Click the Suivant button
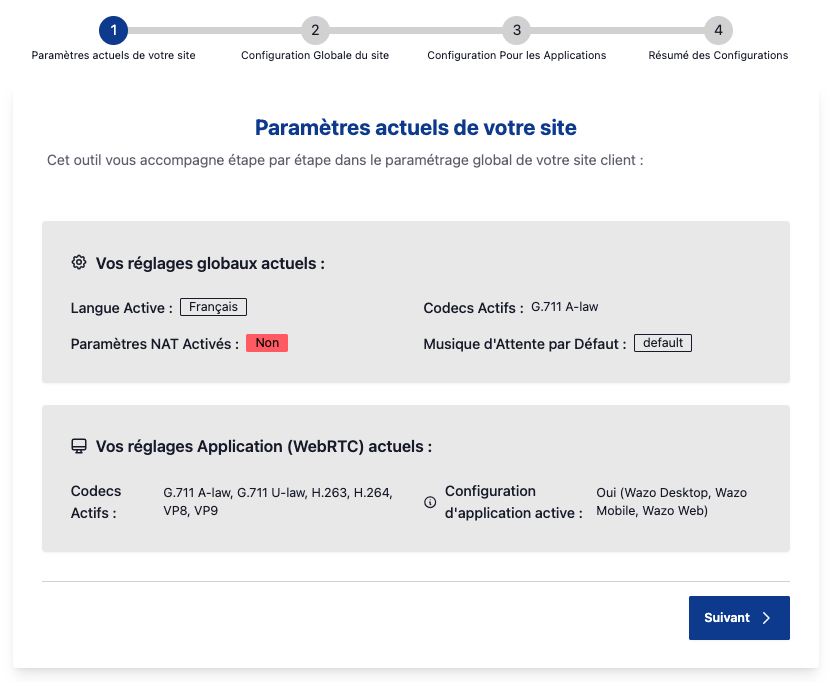This screenshot has height=682, width=831. point(739,618)
